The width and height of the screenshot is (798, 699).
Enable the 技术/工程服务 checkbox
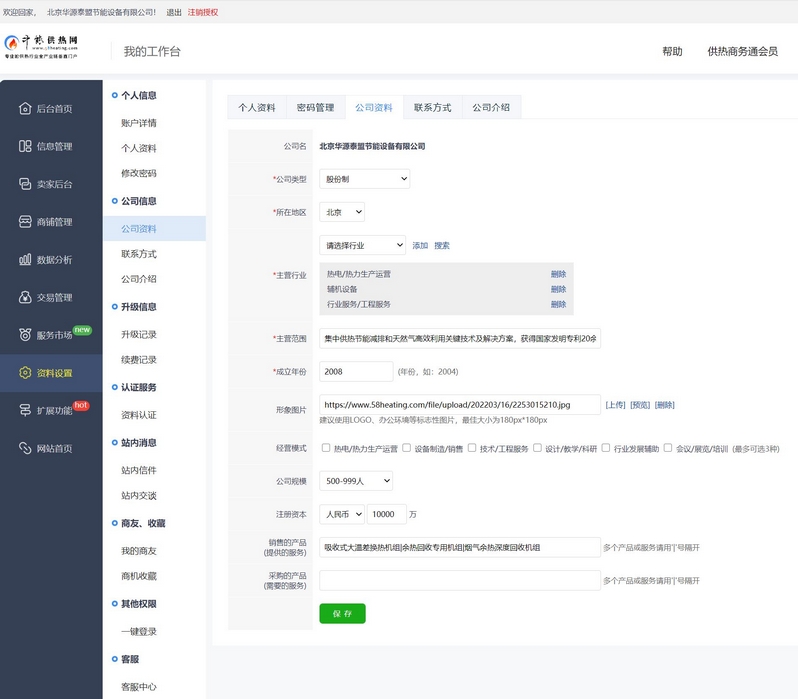[x=472, y=449]
